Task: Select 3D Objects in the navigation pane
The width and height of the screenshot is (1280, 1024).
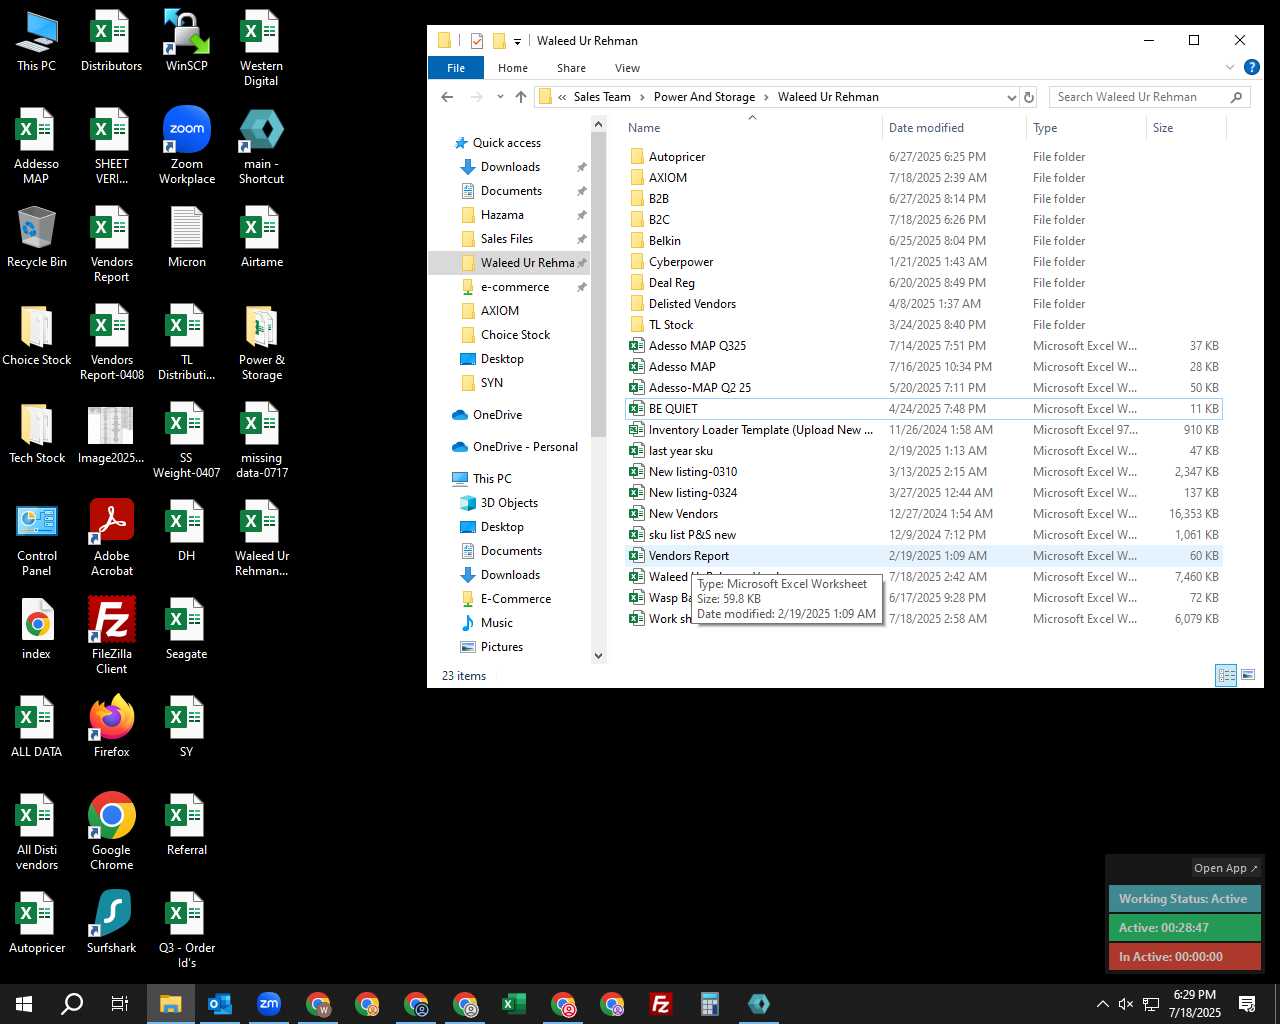Action: pyautogui.click(x=509, y=503)
